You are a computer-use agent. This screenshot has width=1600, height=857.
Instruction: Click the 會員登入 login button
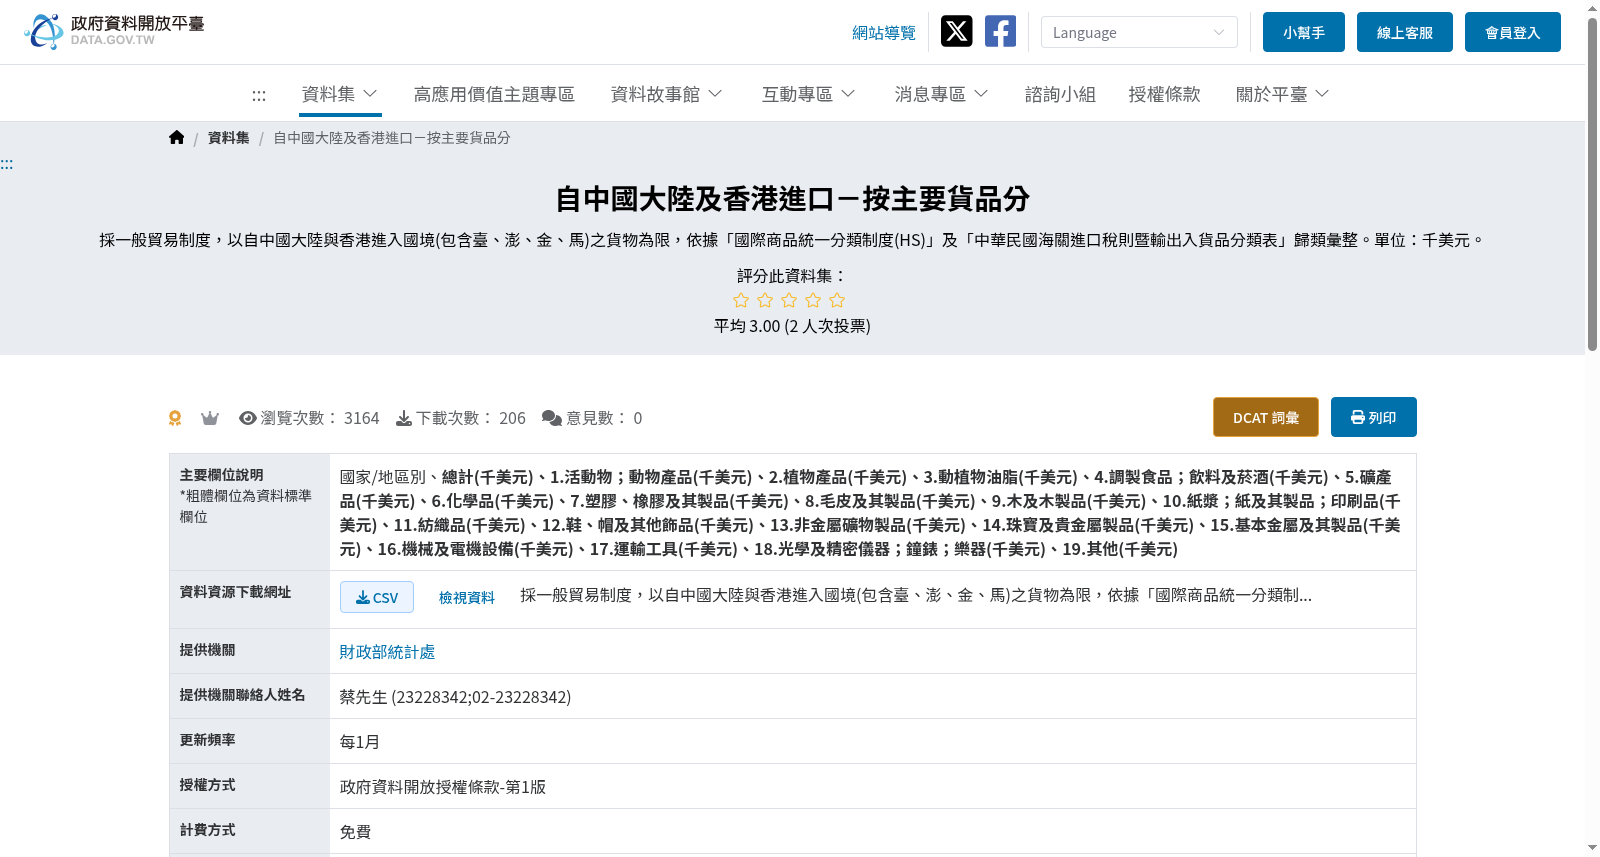point(1513,32)
